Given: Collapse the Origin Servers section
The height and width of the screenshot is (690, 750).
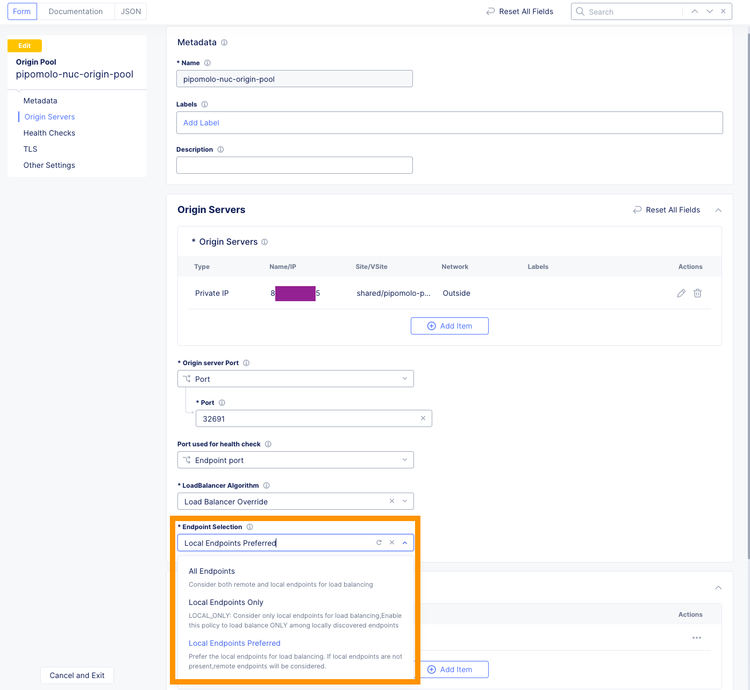Looking at the screenshot, I should point(718,210).
